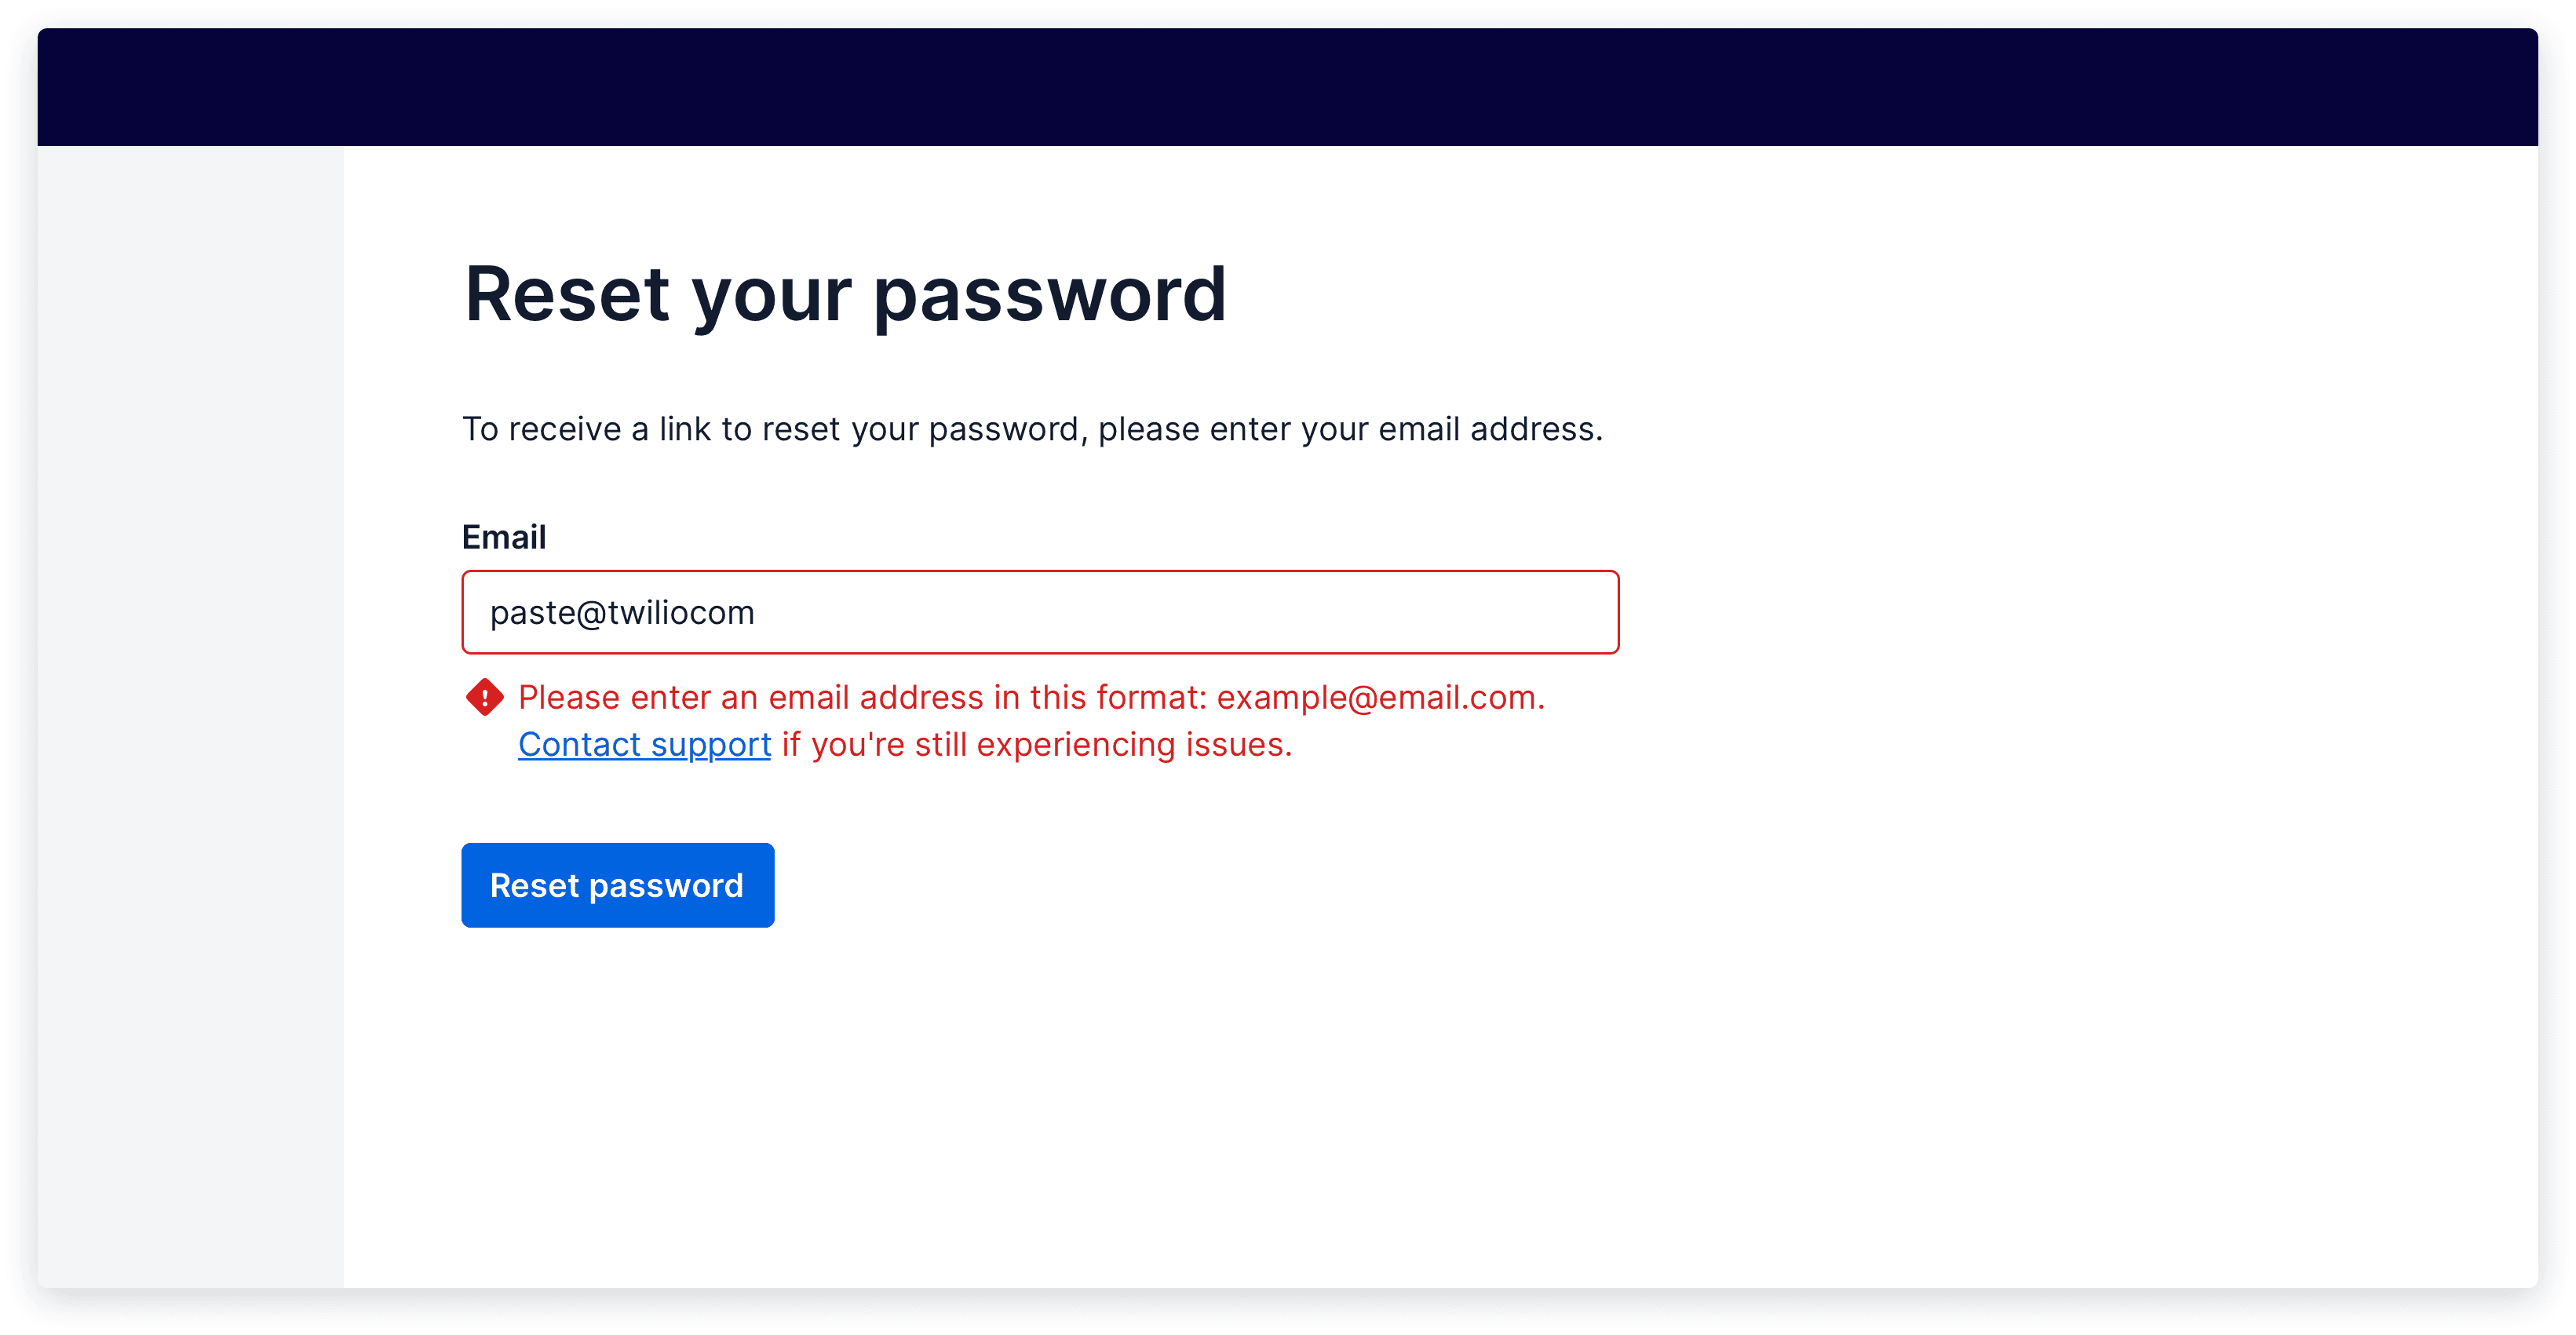Select the text paste@twiliocom in the field
Image resolution: width=2576 pixels, height=1335 pixels.
pos(622,612)
